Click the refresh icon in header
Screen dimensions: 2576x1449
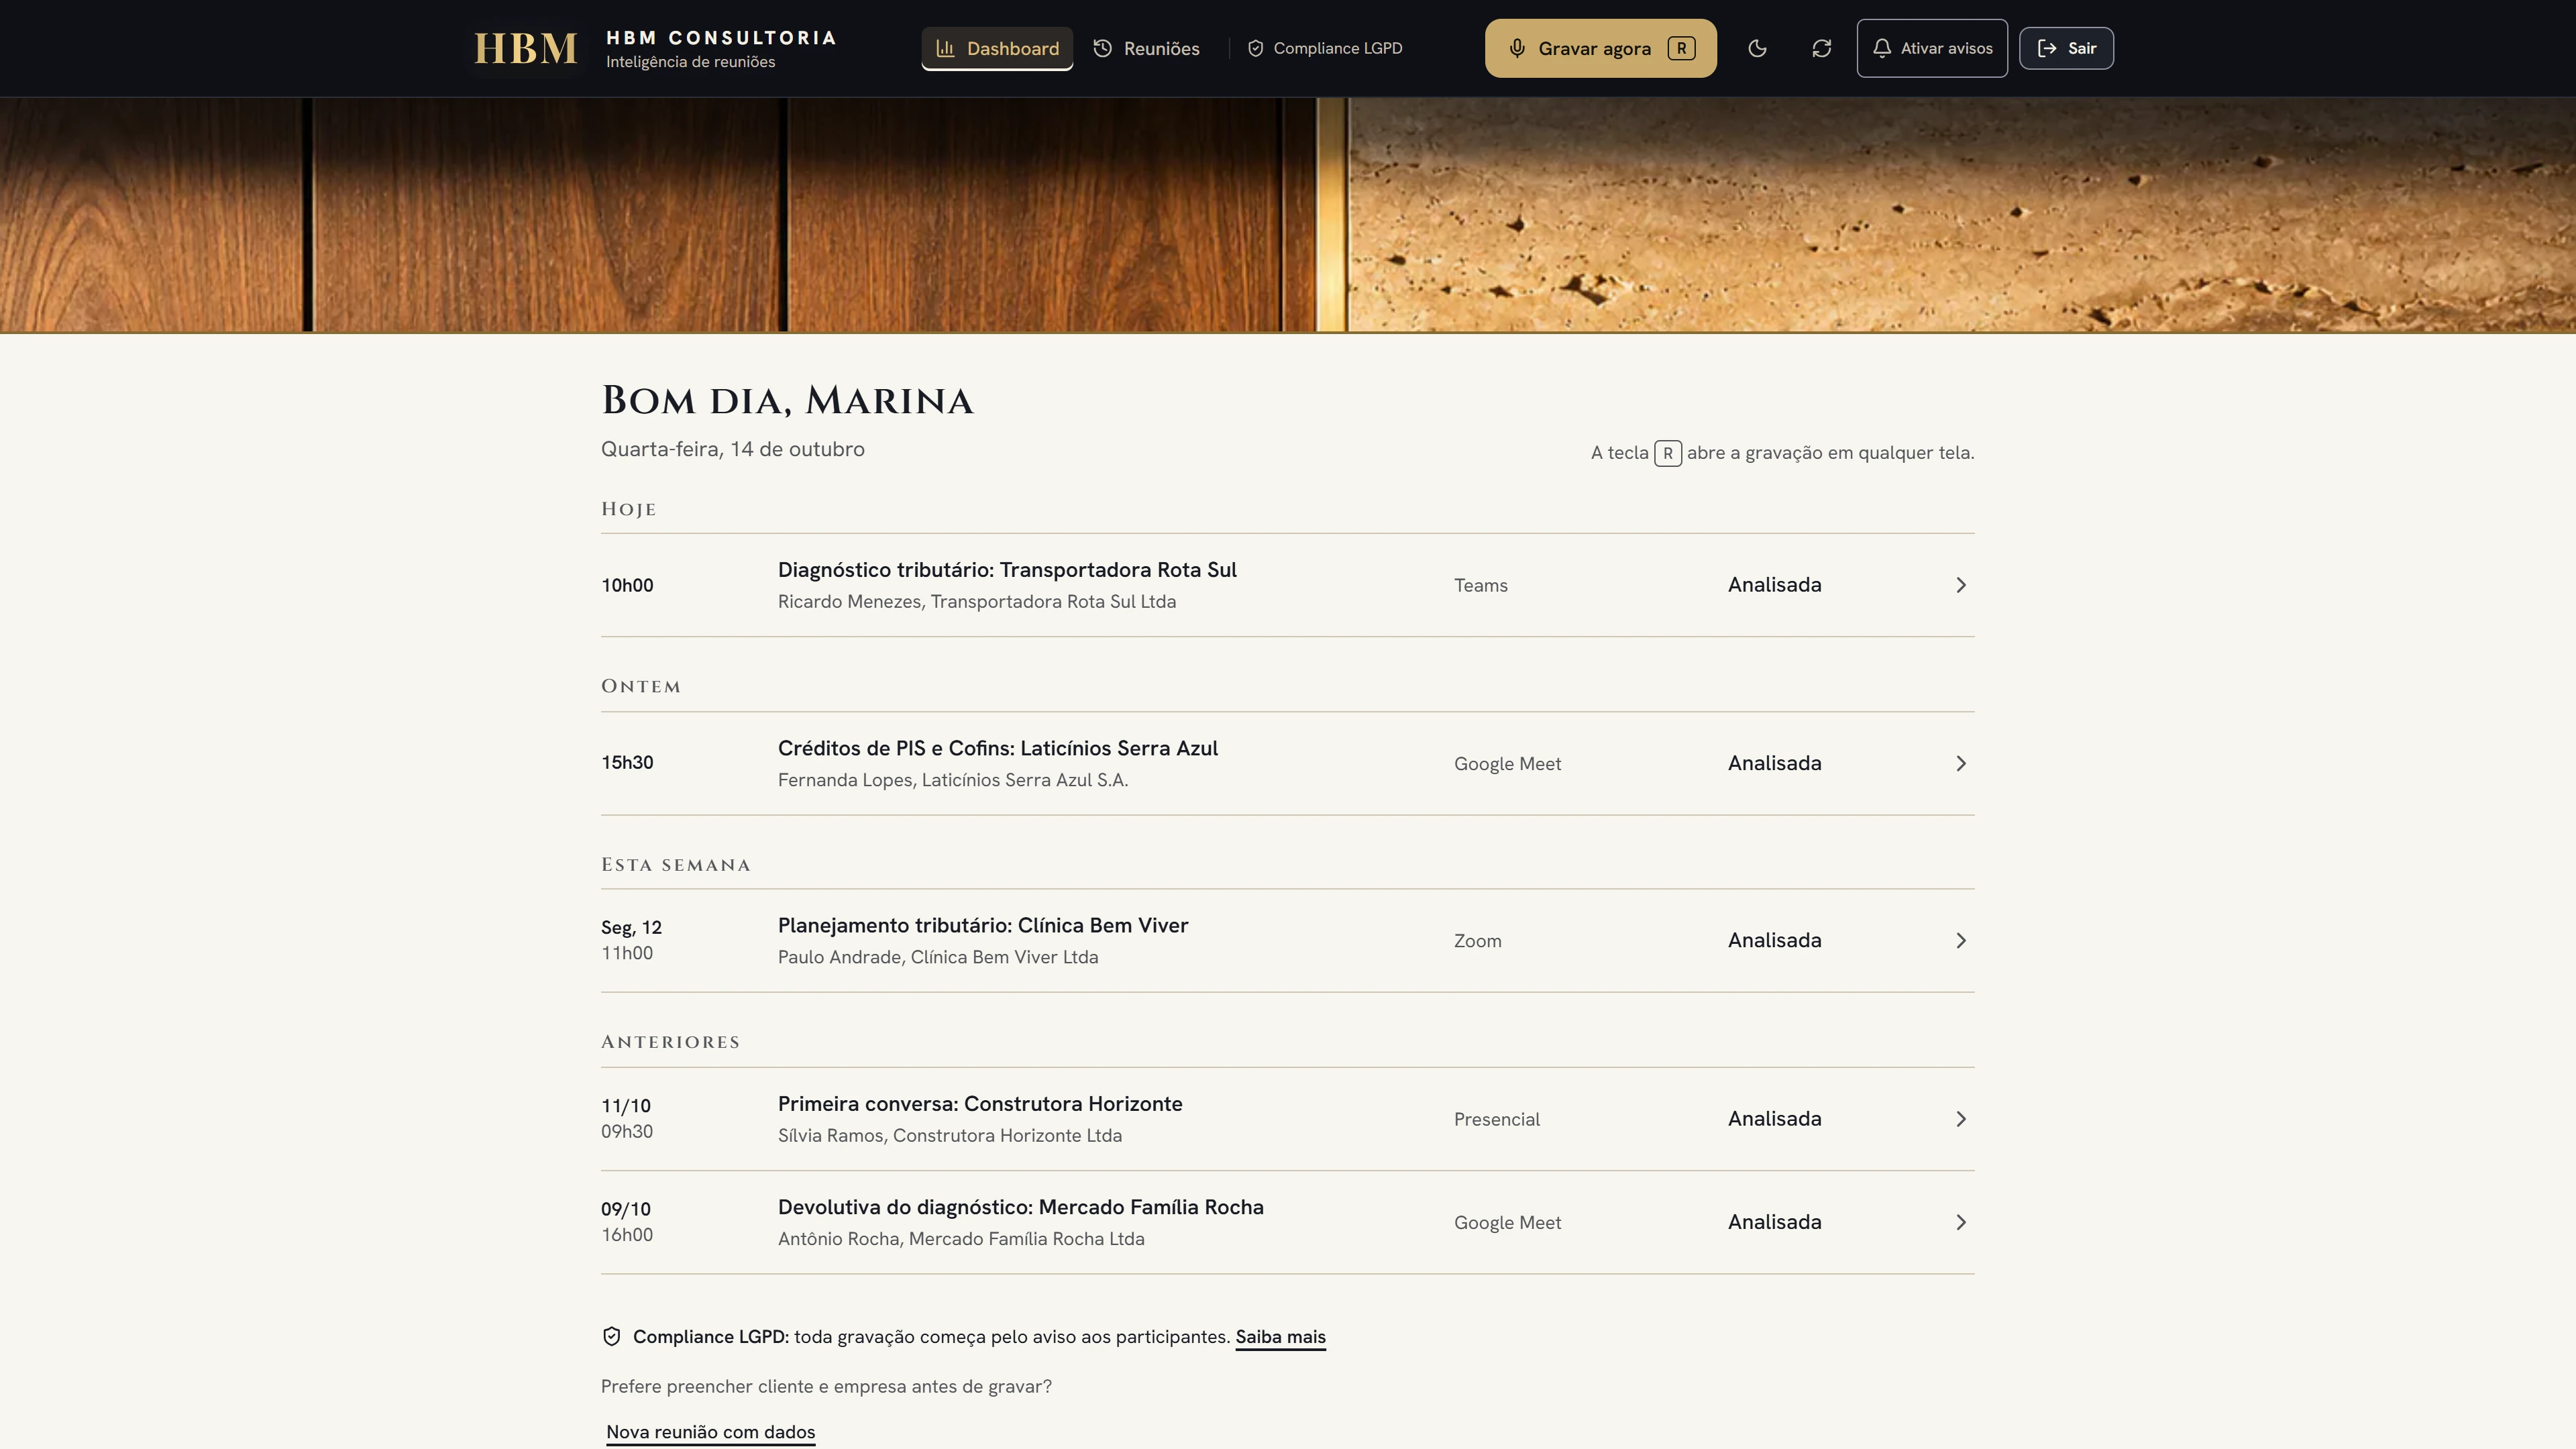pyautogui.click(x=1821, y=48)
